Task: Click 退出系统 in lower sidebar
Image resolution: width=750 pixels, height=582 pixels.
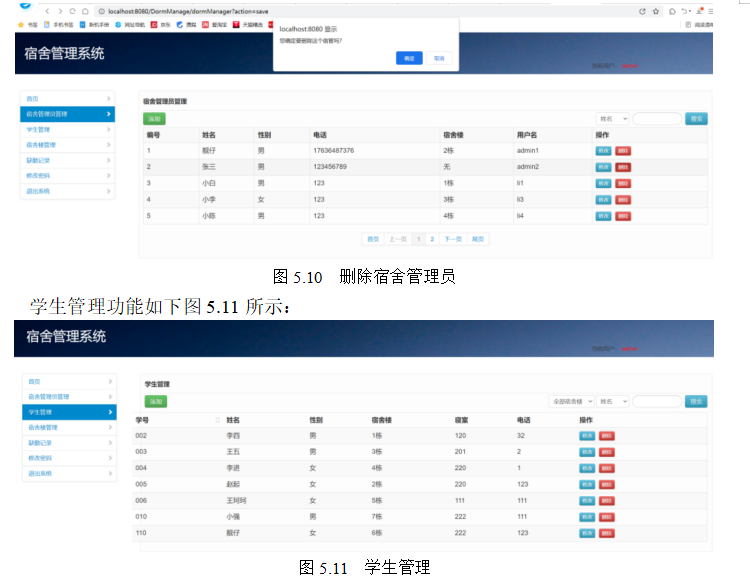Action: tap(69, 473)
